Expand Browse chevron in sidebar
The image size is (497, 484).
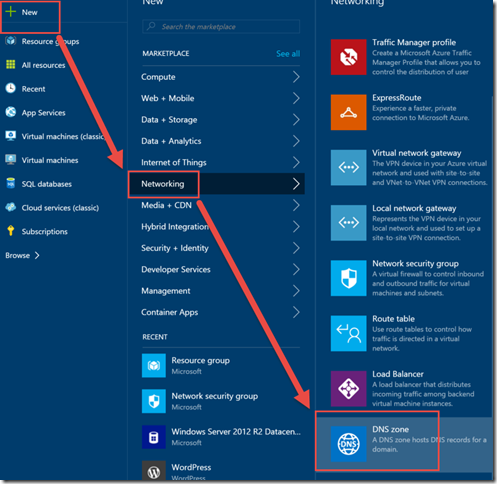(37, 255)
